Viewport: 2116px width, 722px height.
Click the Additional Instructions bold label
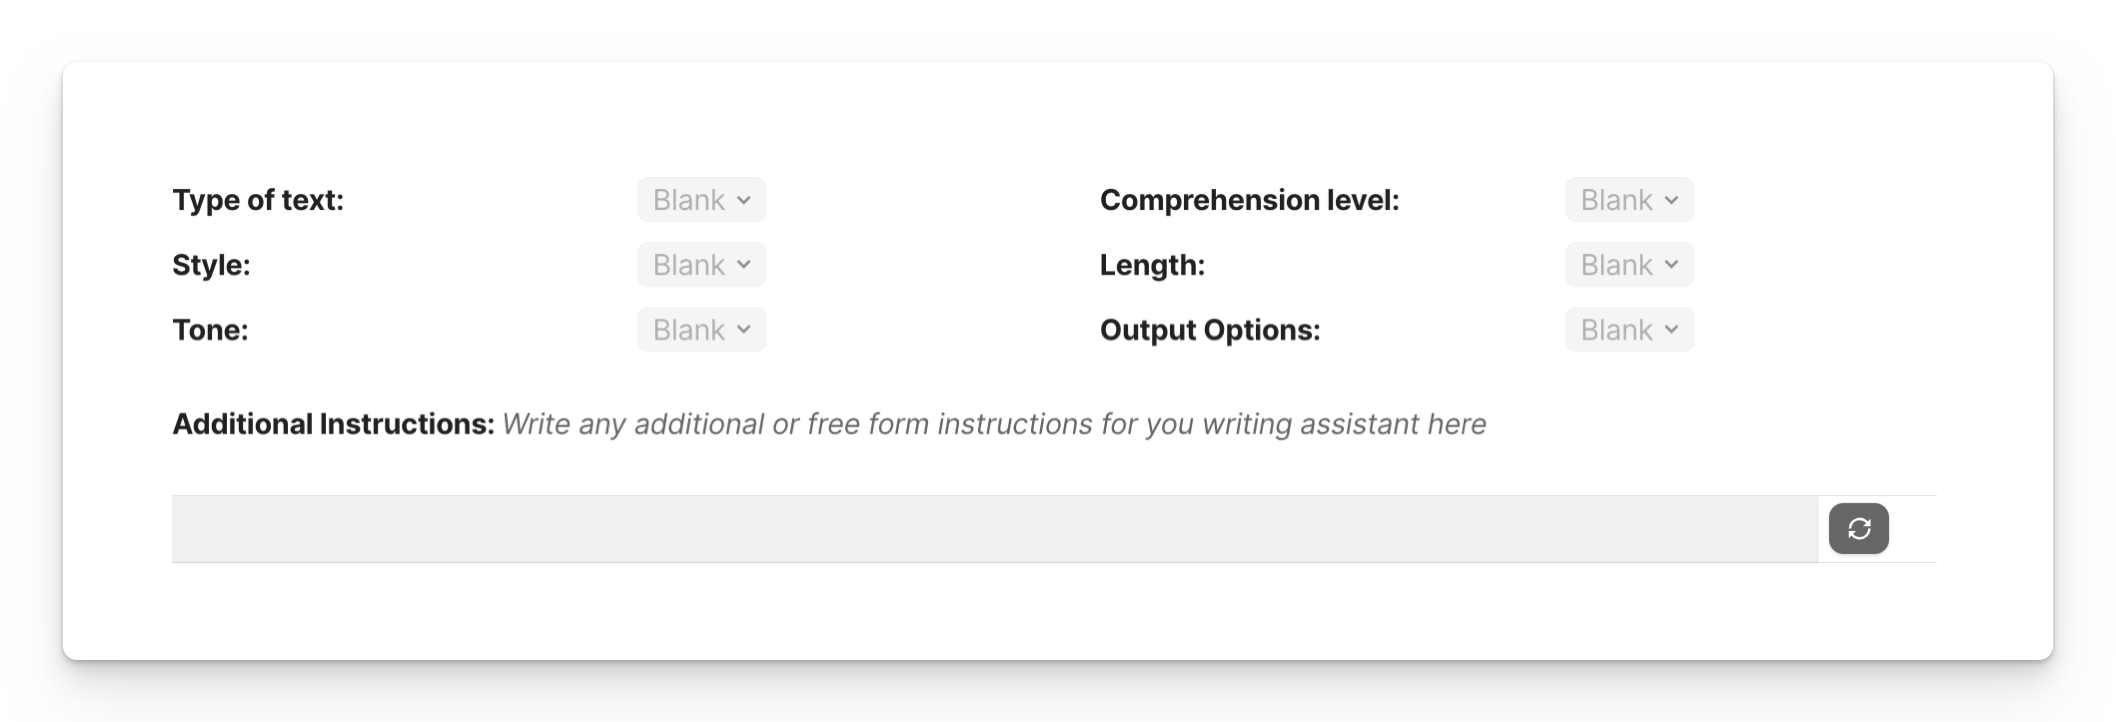(x=333, y=424)
